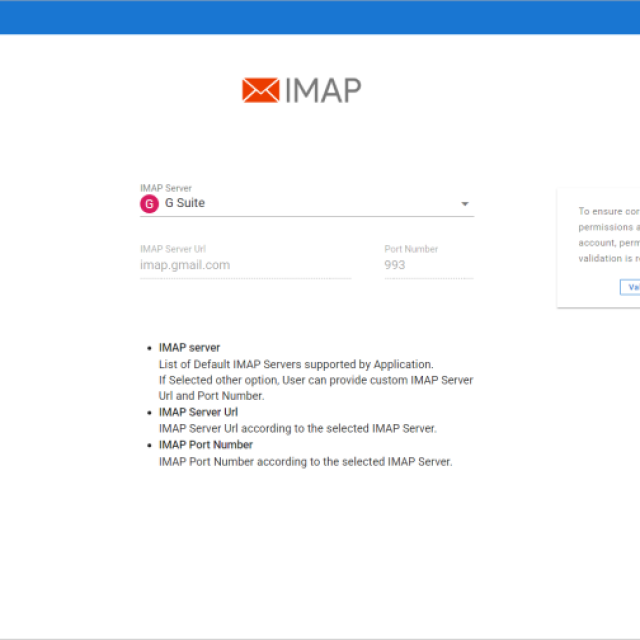Expand the IMAP Server dropdown arrow
The image size is (640, 640).
(x=464, y=204)
